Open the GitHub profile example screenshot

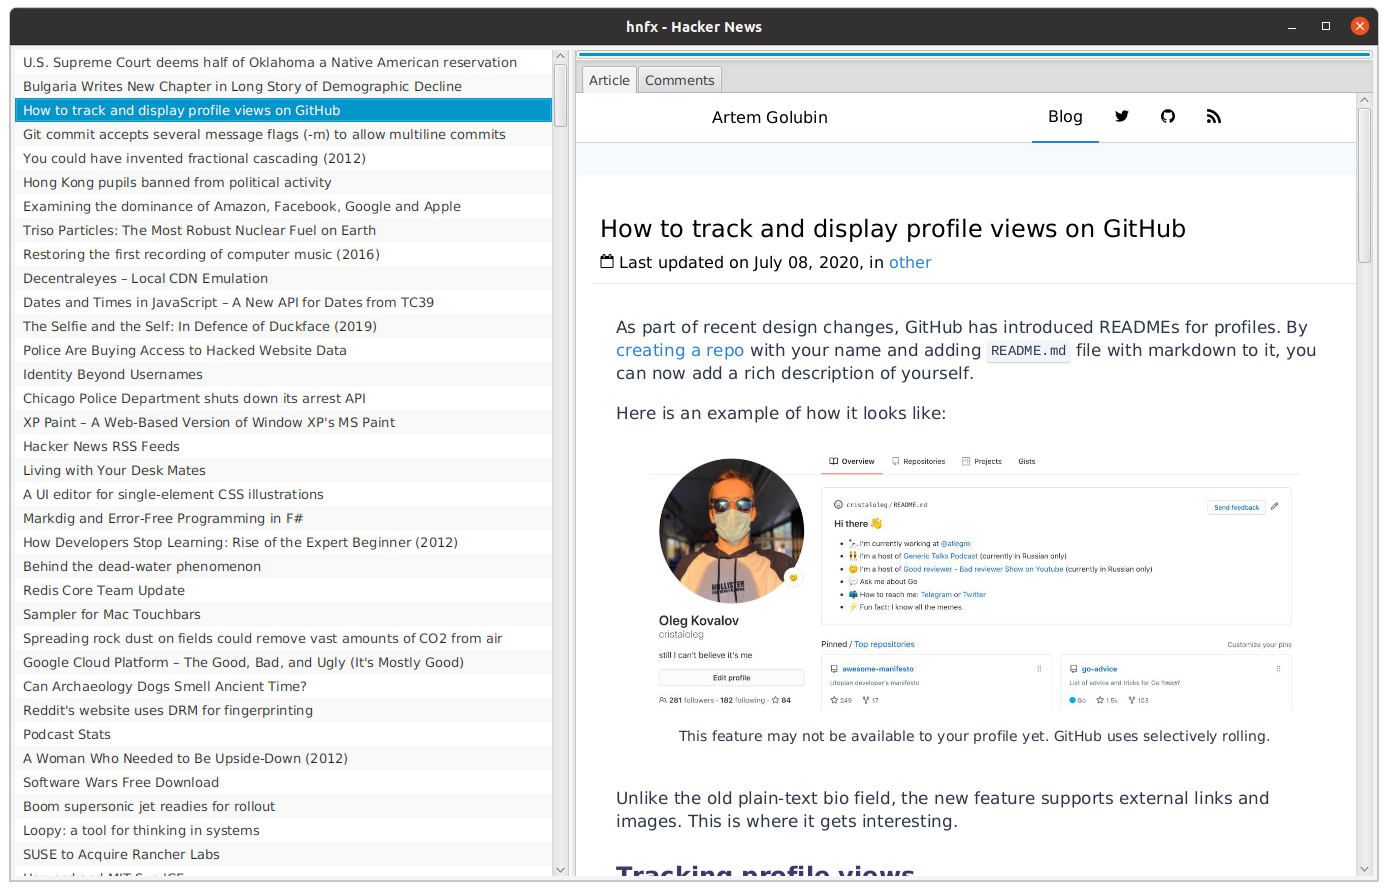(x=974, y=582)
